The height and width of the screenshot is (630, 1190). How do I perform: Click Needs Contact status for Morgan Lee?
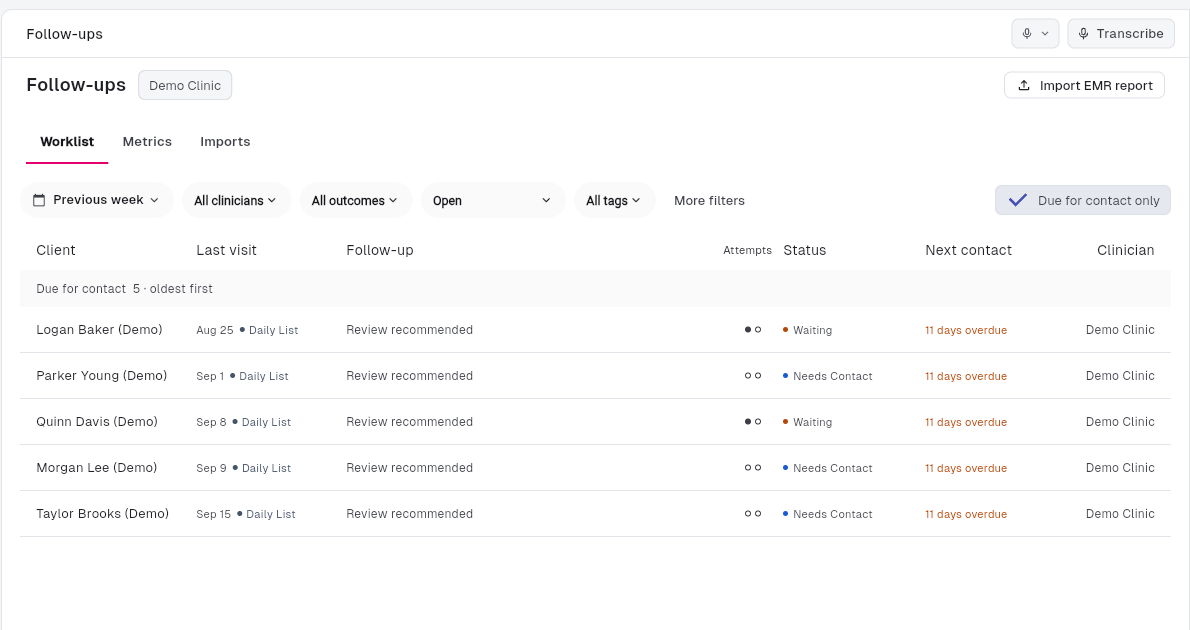click(828, 468)
